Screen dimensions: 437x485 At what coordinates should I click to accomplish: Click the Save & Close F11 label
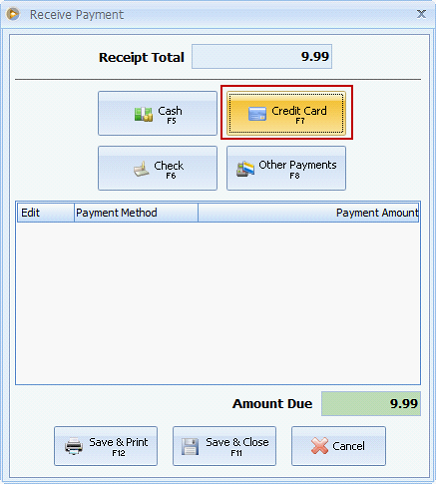[237, 446]
